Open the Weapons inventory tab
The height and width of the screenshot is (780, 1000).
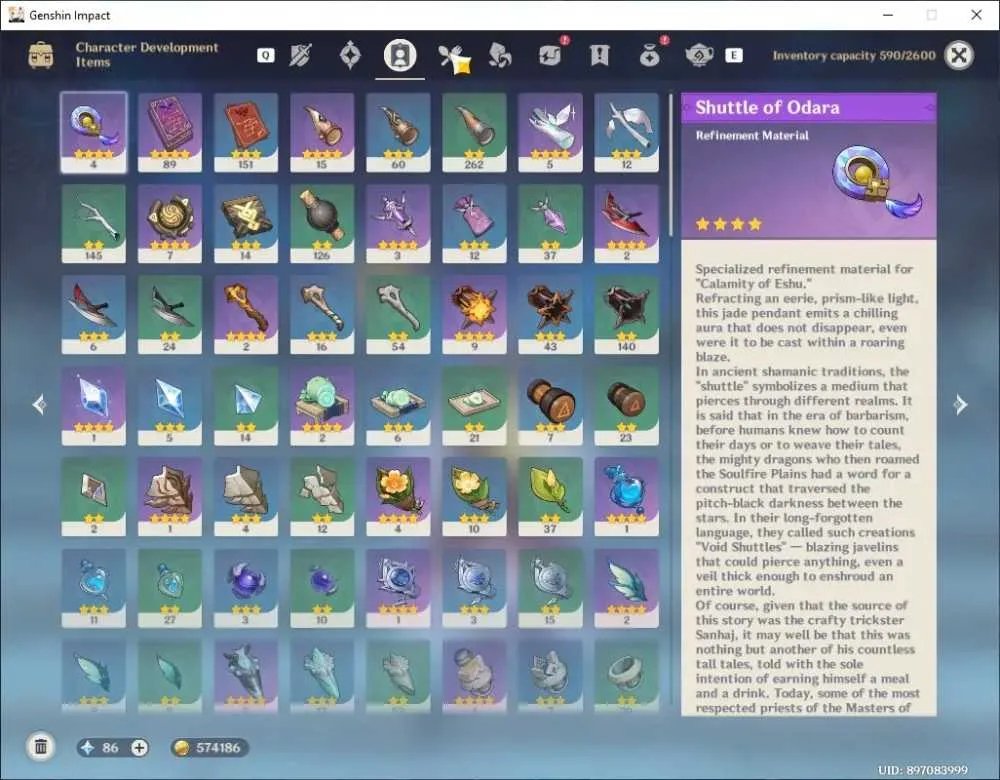click(x=300, y=55)
